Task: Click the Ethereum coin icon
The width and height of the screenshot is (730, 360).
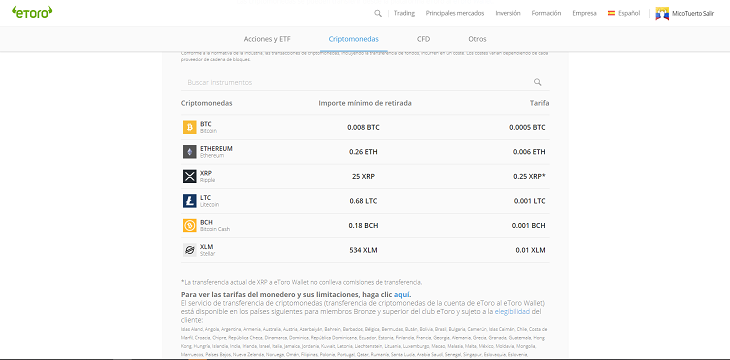Action: (189, 152)
